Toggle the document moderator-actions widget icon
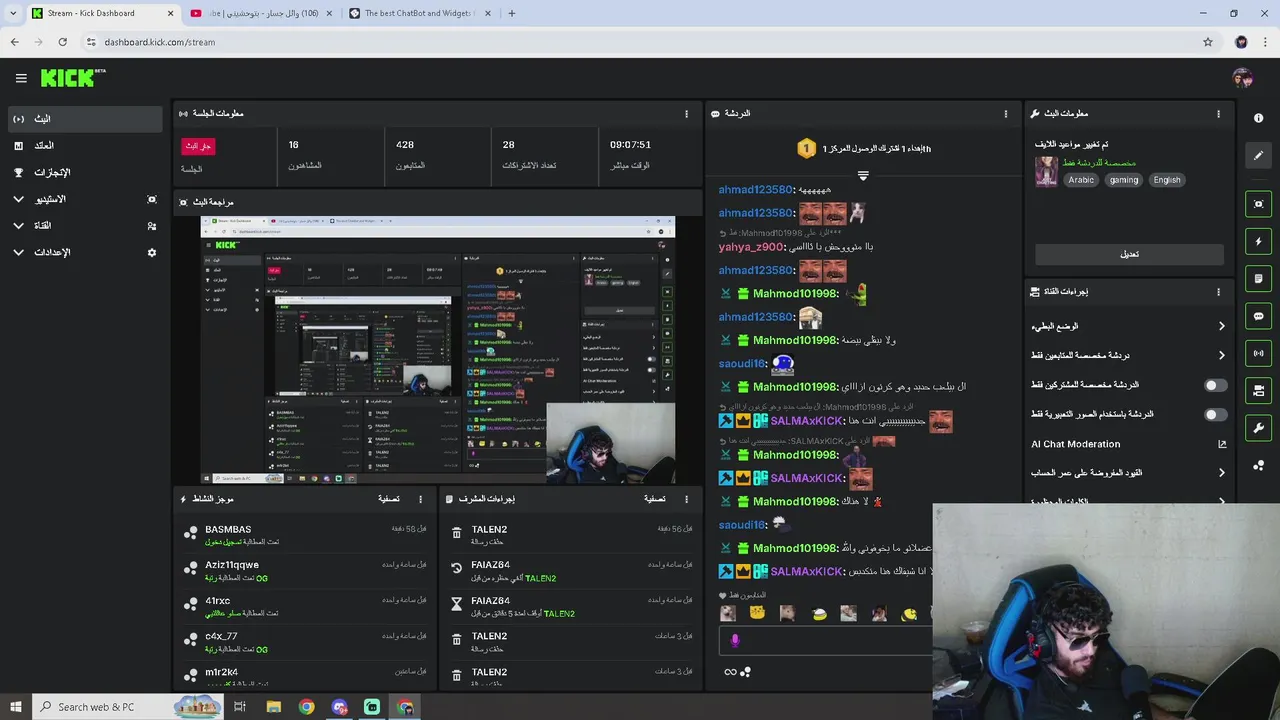1280x720 pixels. [1258, 278]
